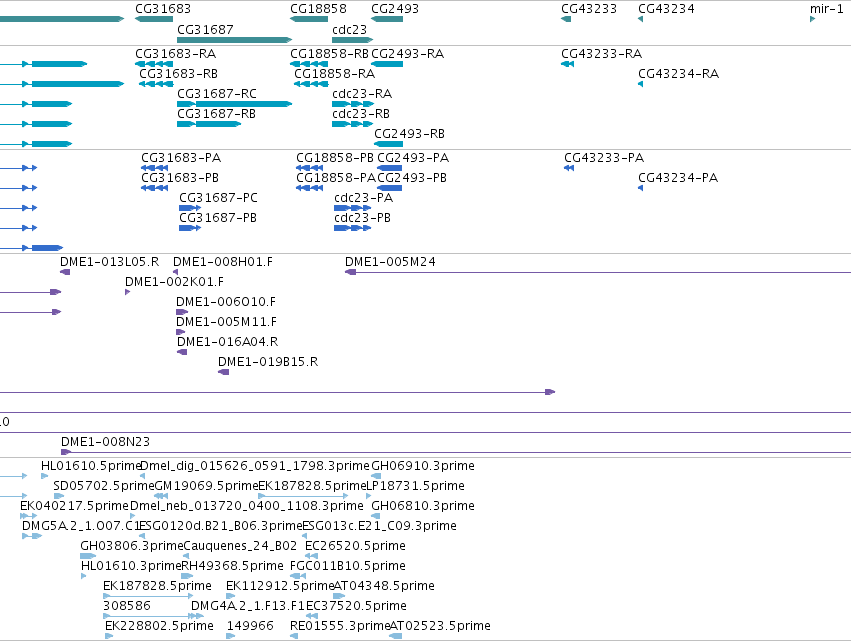Screen dimensions: 851x641
Task: Select the CG31687-PB protein label
Action: point(218,218)
